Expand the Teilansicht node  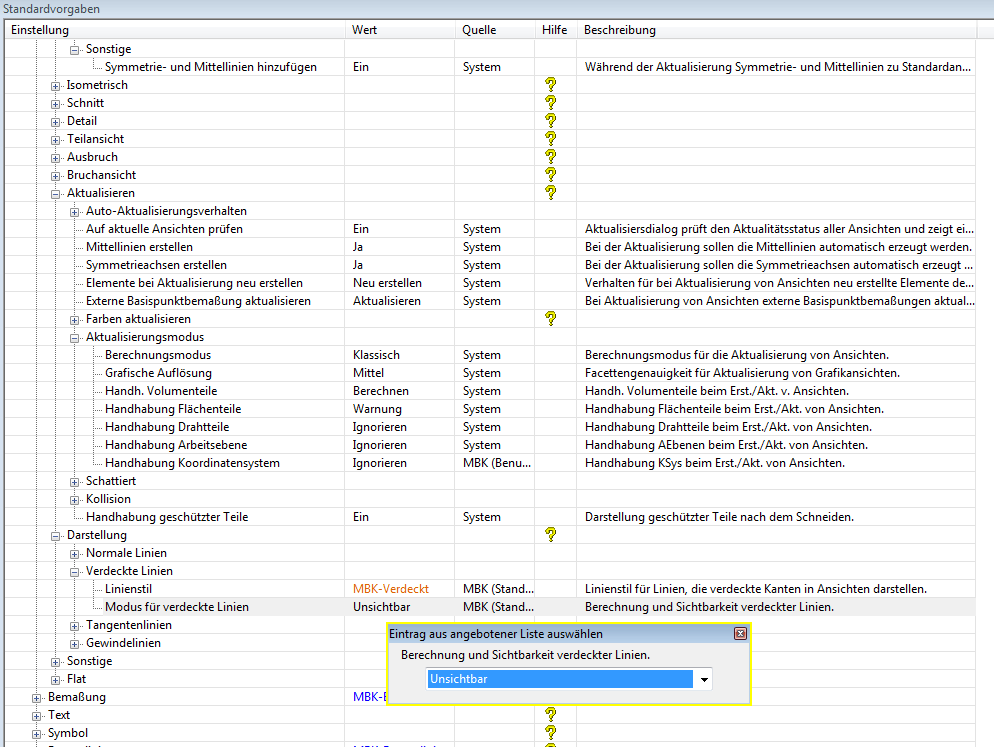coord(56,140)
